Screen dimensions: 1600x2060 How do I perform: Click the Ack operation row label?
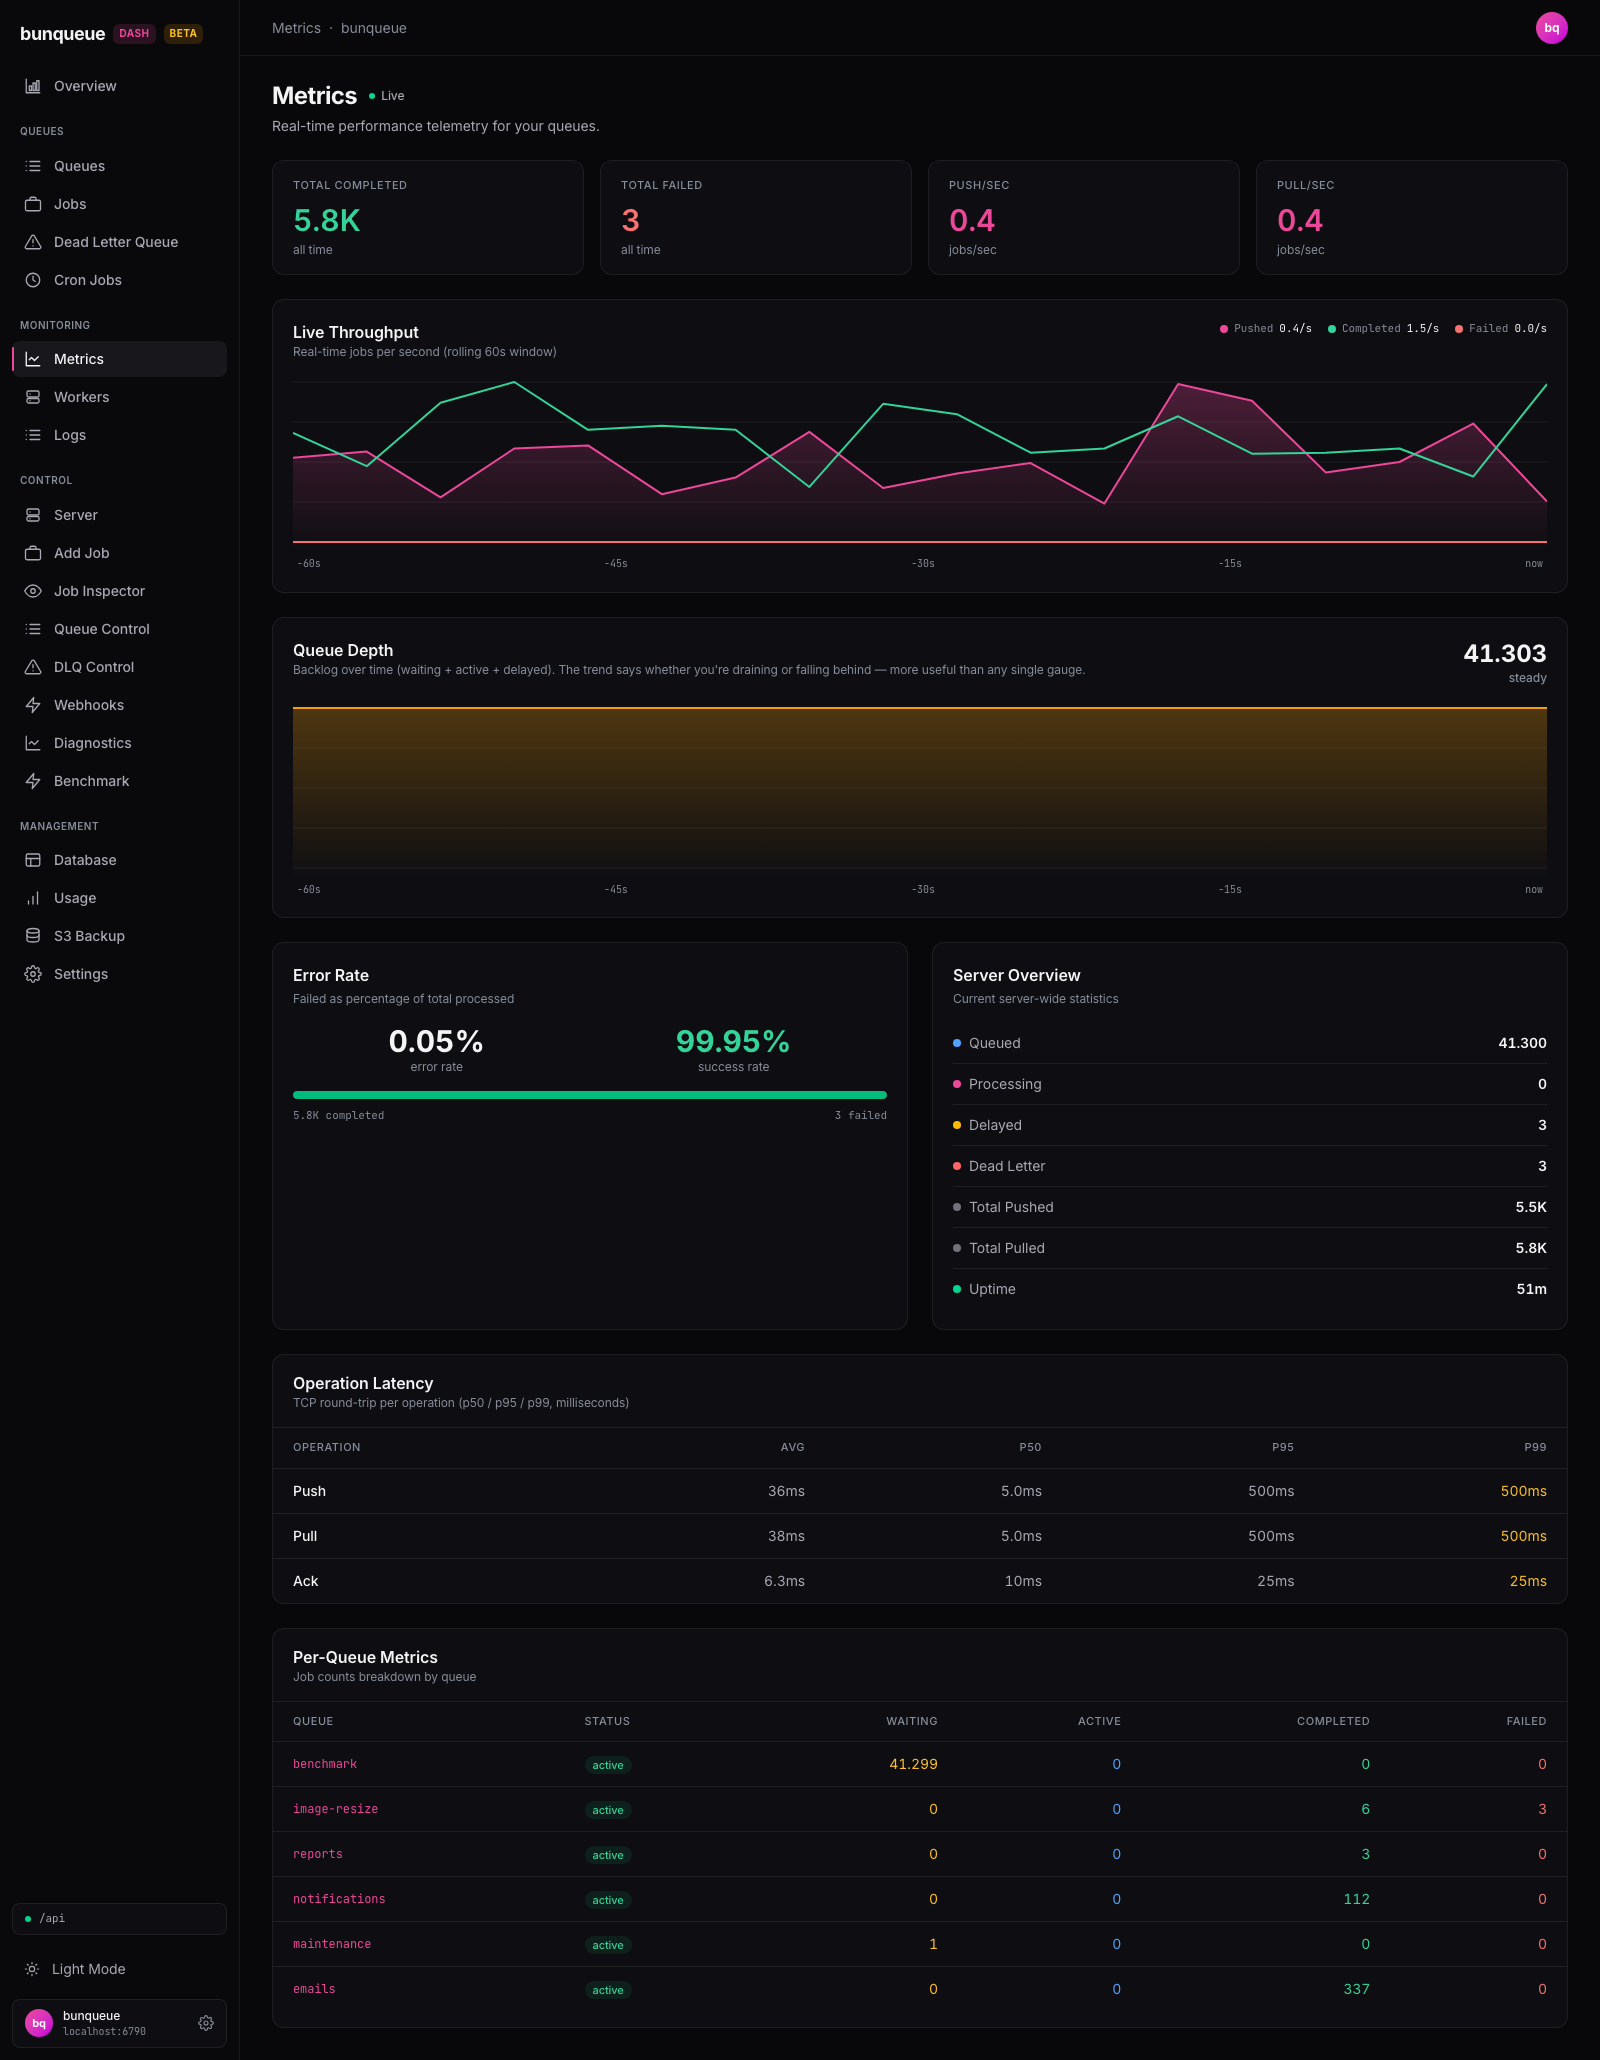[x=305, y=1581]
